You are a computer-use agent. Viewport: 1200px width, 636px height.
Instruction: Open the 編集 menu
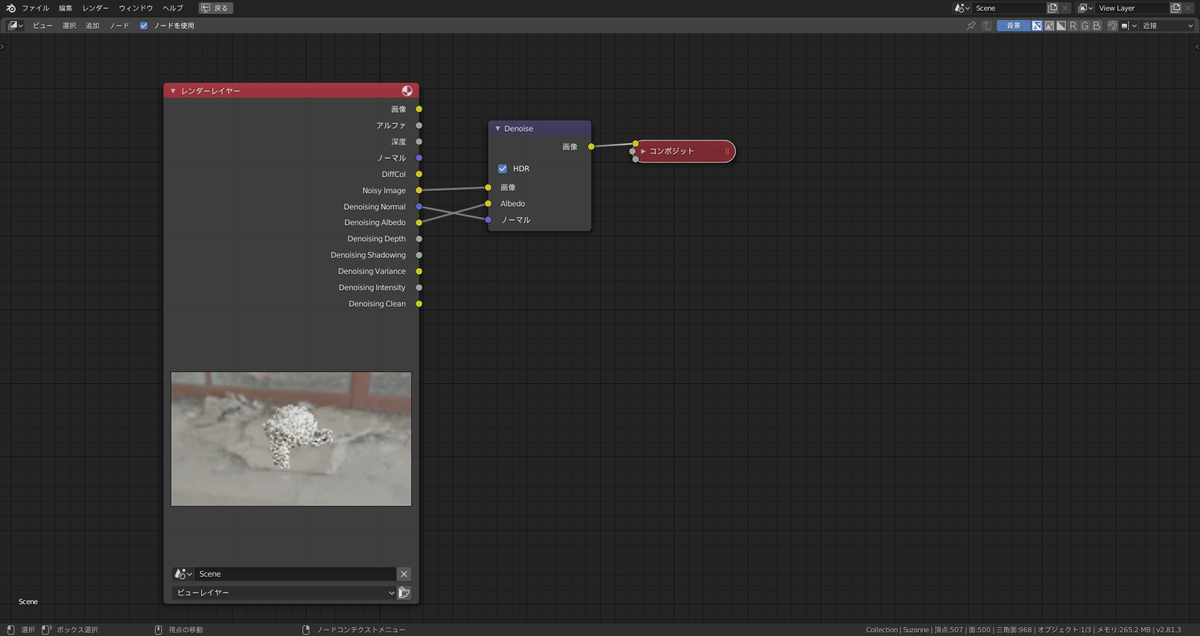[x=65, y=7]
